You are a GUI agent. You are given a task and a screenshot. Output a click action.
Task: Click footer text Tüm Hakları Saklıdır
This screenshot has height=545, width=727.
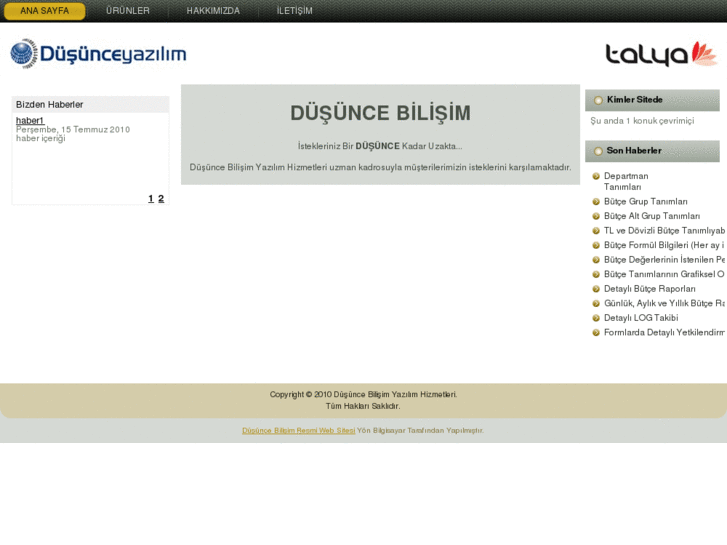363,406
